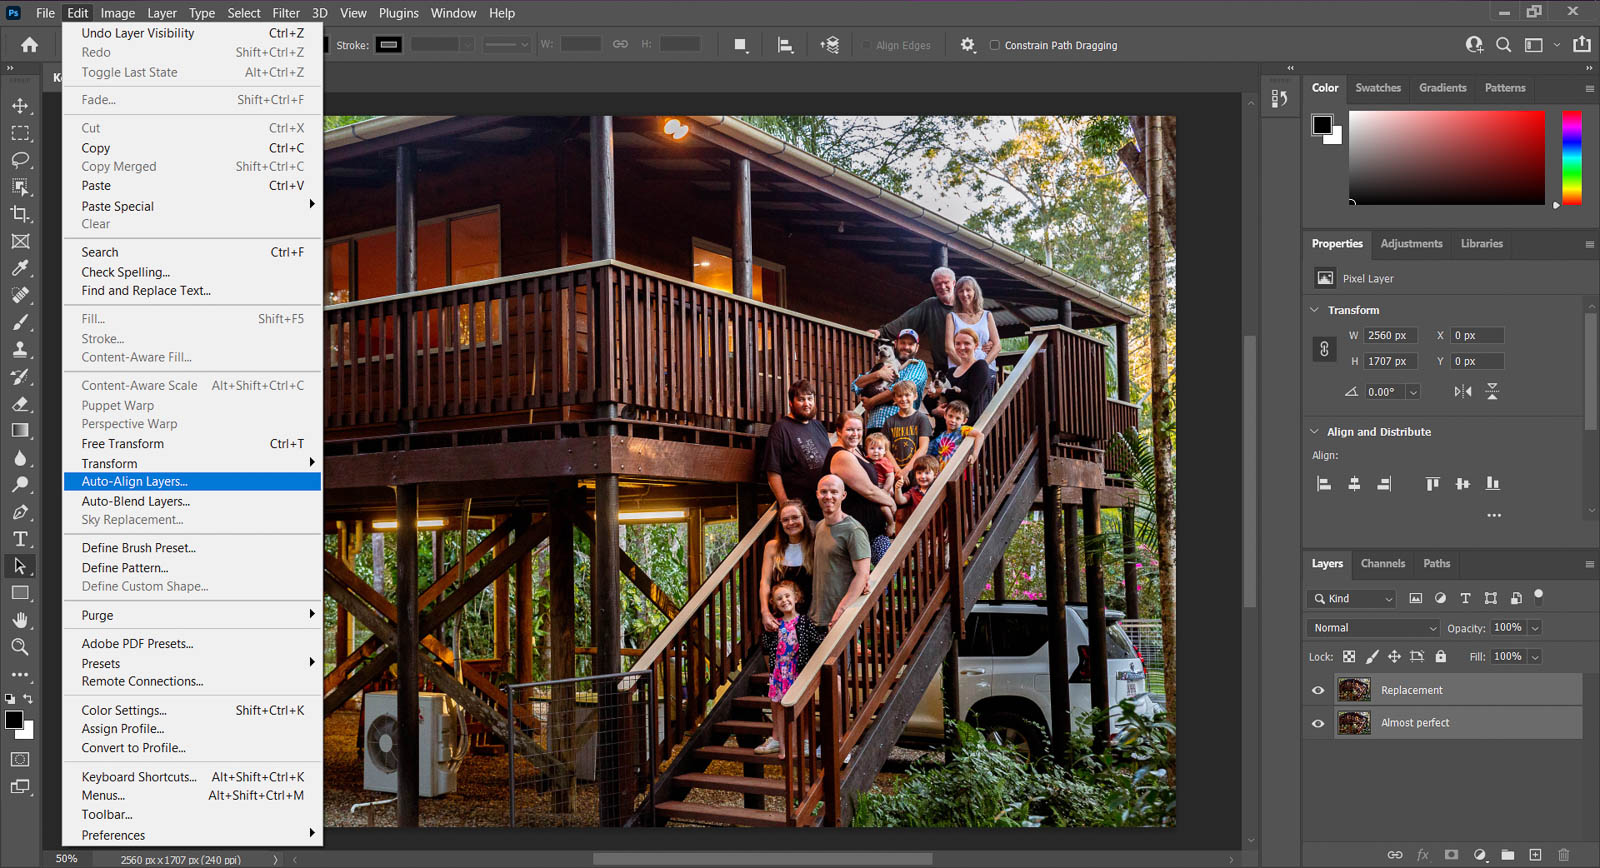
Task: Select the Eyedropper tool
Action: [x=20, y=268]
